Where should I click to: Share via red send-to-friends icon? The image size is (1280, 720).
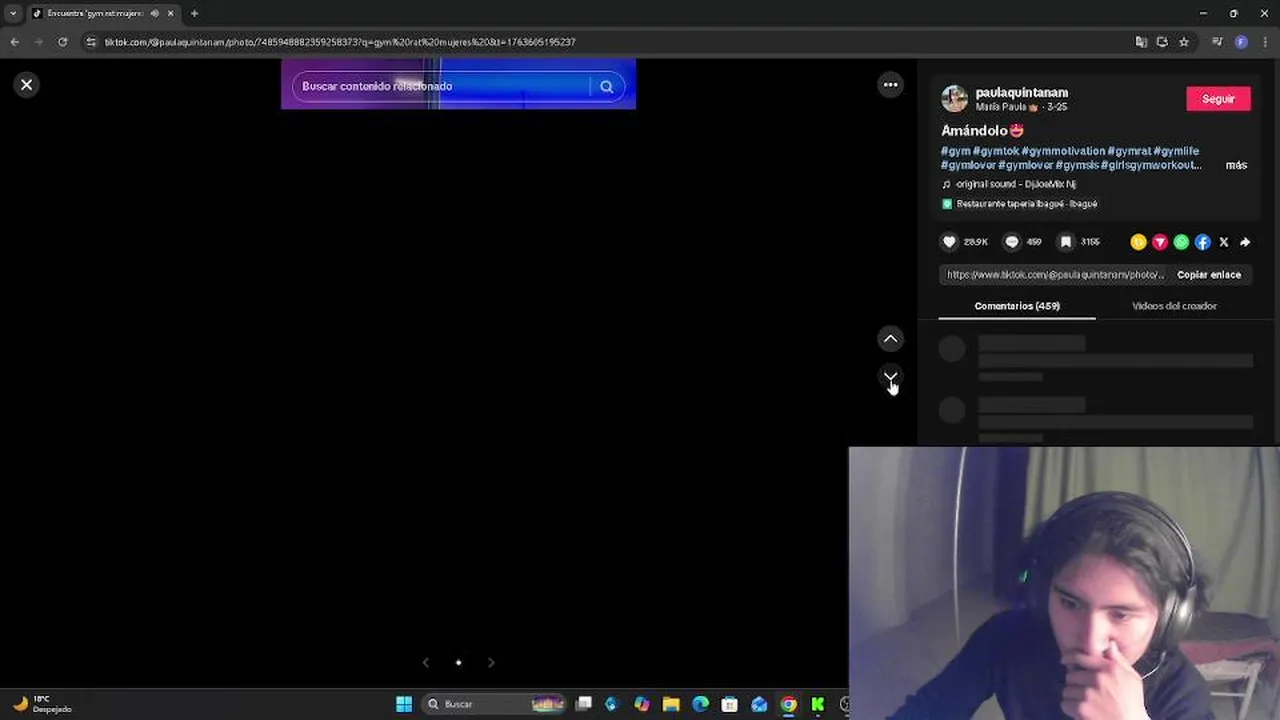[x=1160, y=242]
